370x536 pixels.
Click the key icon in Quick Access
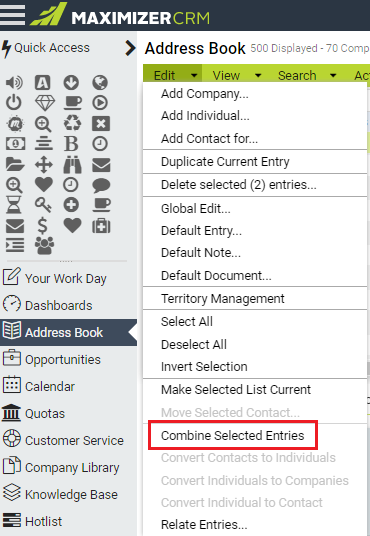click(x=43, y=205)
